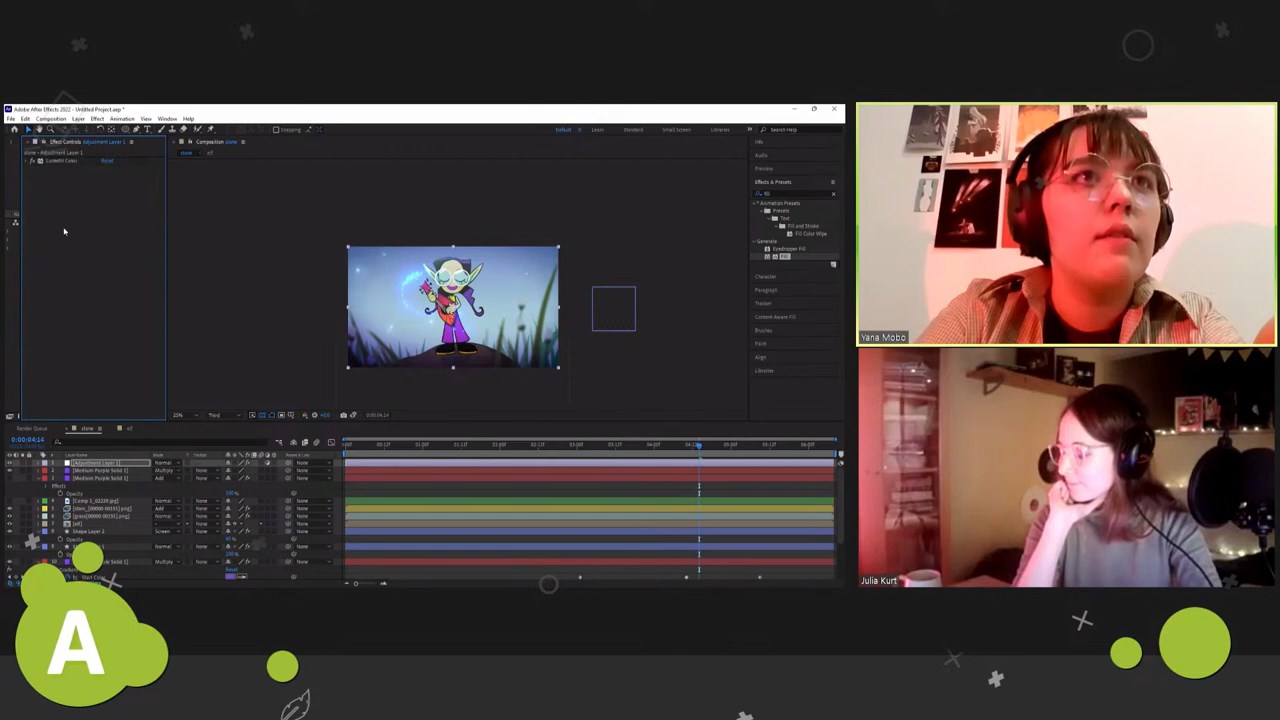Expand workspace overflow chevrons
This screenshot has width=1280, height=720.
click(749, 129)
